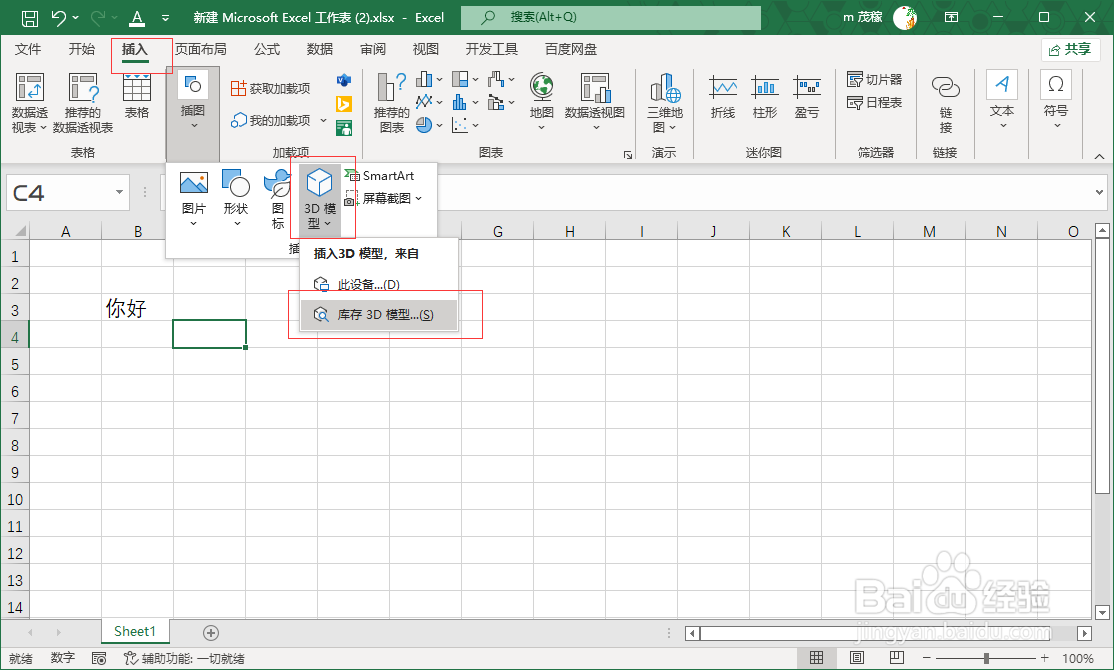
Task: Click the zoom in plus button
Action: tap(1044, 659)
